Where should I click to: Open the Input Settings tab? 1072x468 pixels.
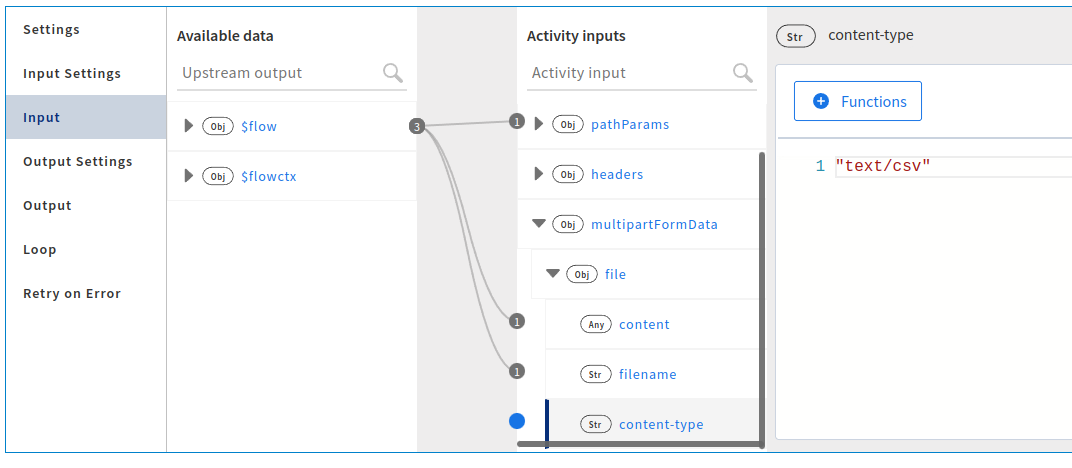(72, 73)
